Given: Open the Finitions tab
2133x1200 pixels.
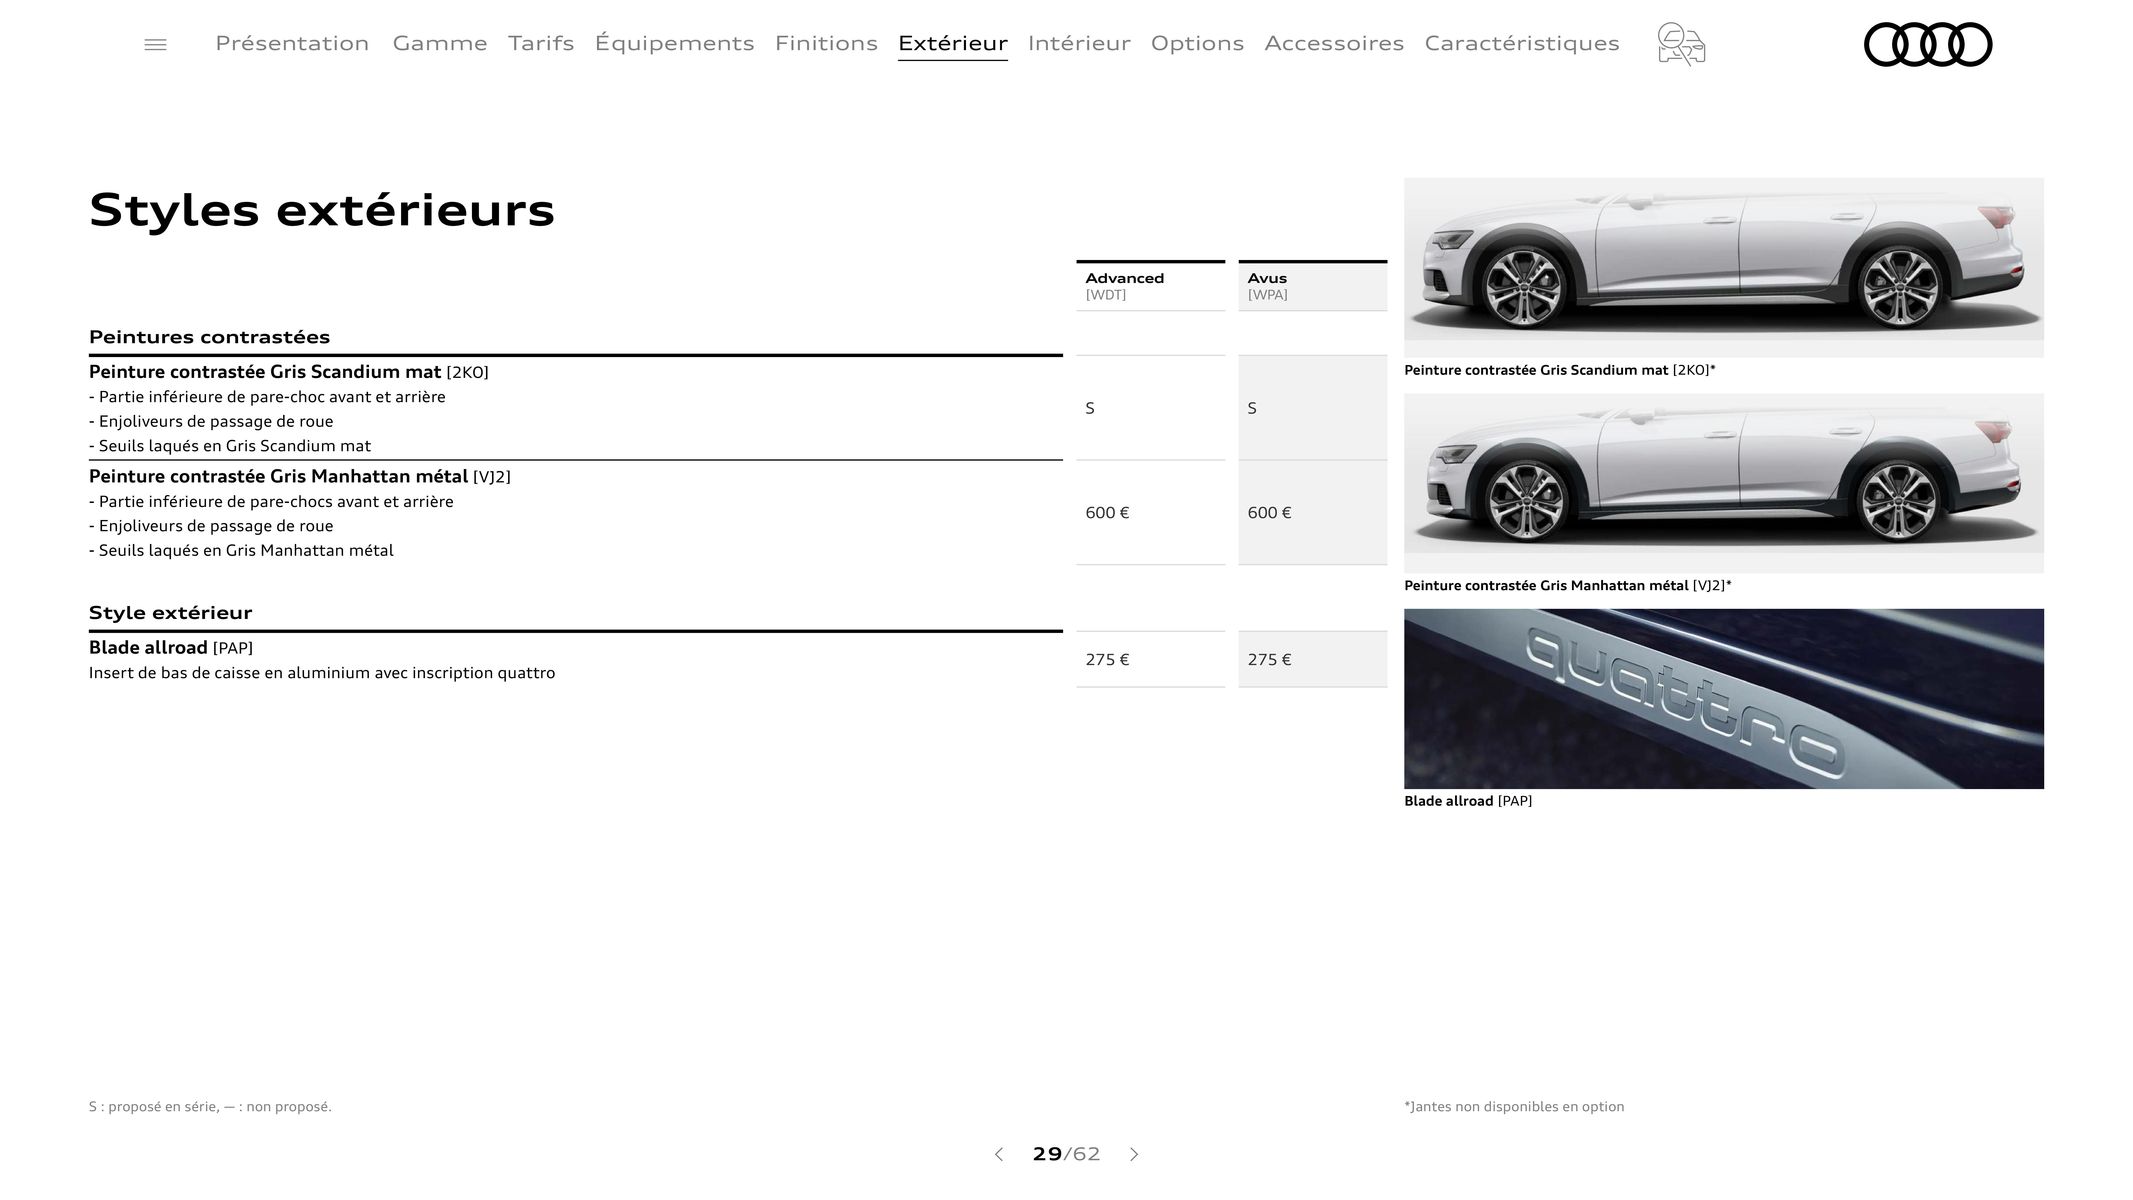Looking at the screenshot, I should (x=826, y=43).
